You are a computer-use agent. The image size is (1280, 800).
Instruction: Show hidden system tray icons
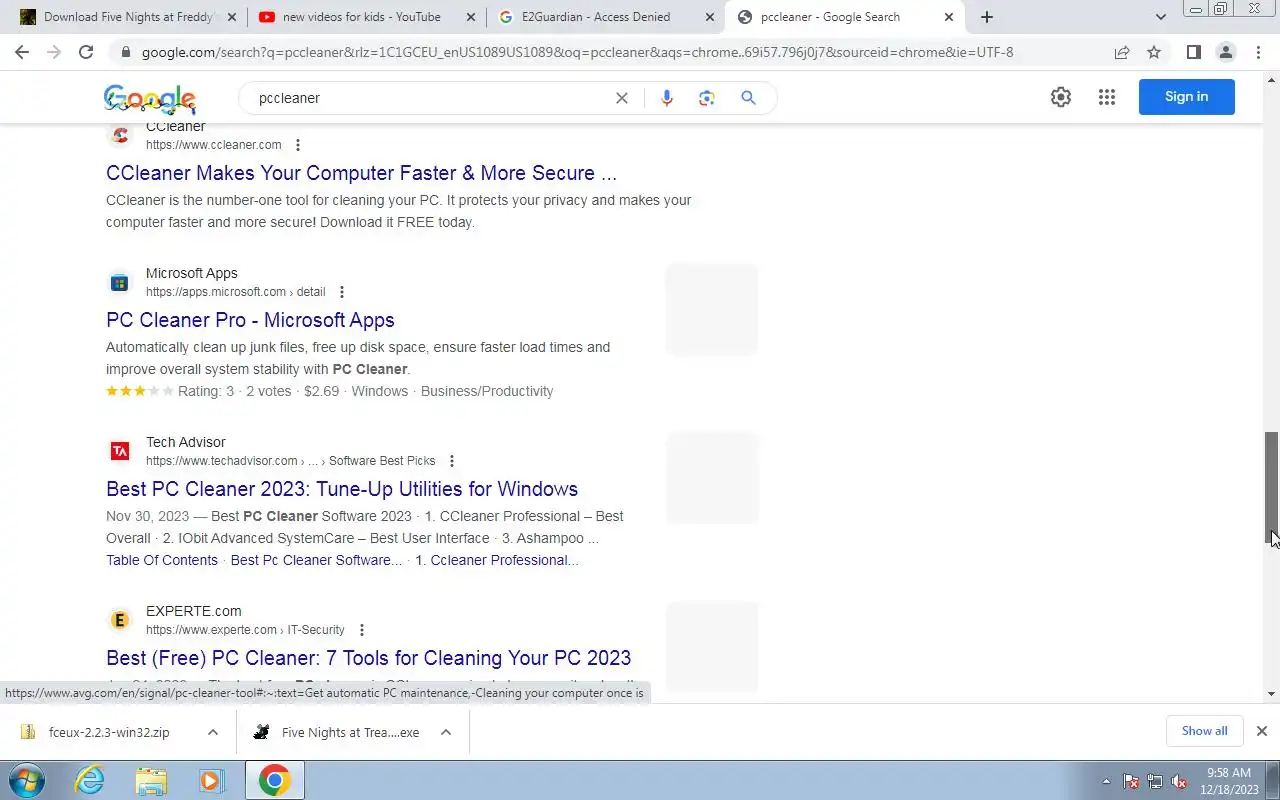click(1106, 781)
